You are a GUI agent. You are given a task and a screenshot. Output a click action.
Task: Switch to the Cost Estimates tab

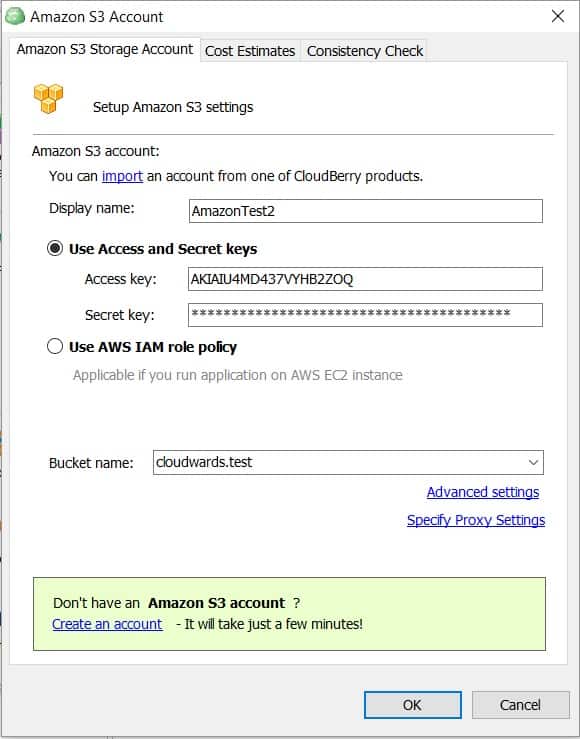(250, 50)
